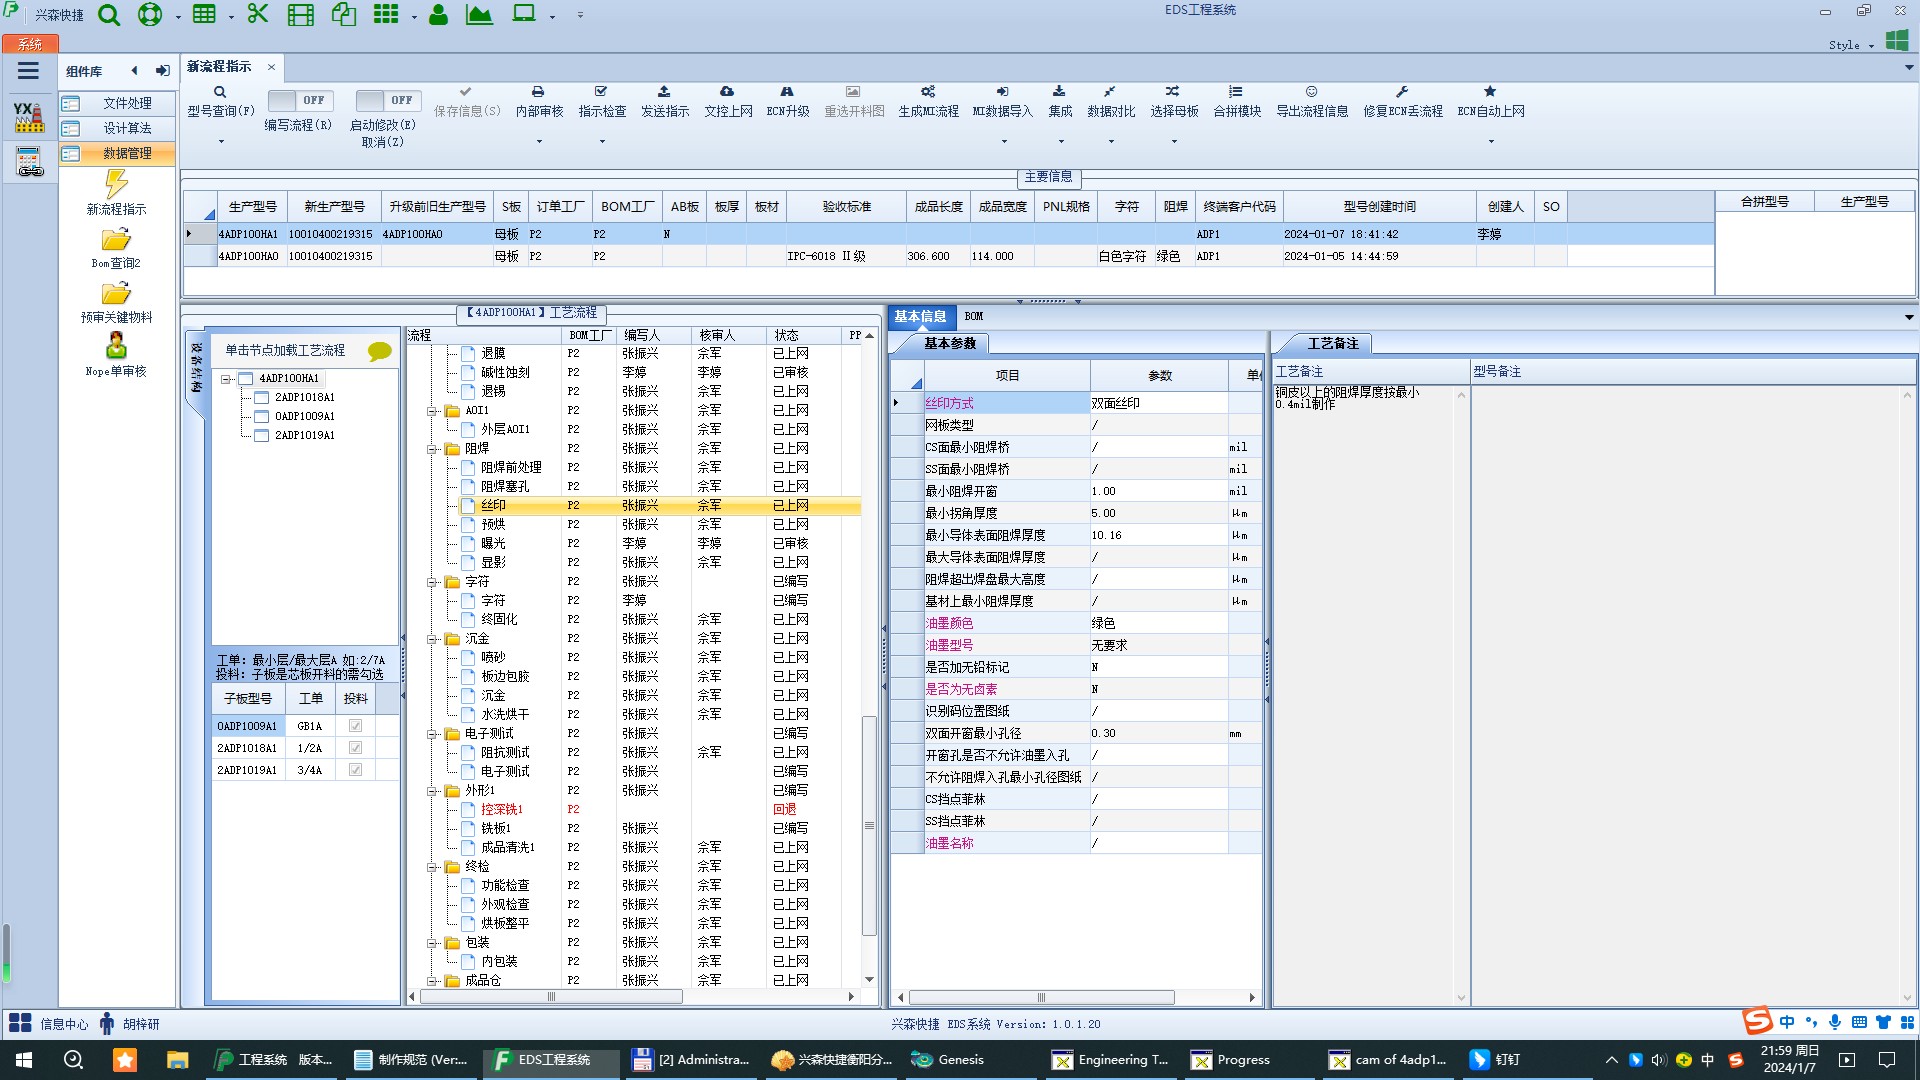Click 信息中心 in the status bar
The width and height of the screenshot is (1920, 1080).
click(x=63, y=1024)
